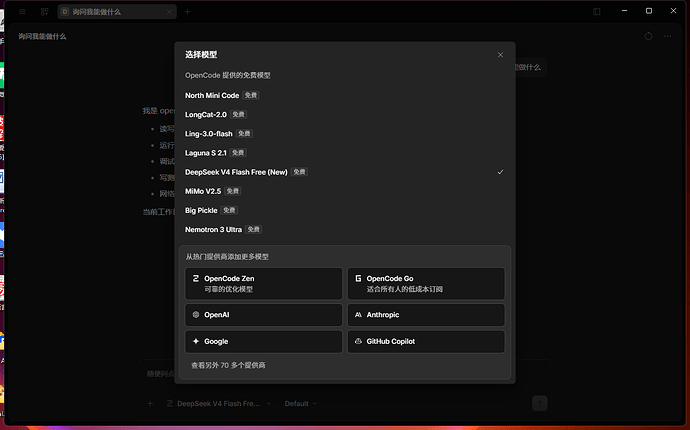Viewport: 690px width, 430px height.
Task: Close the 选择模型 dialog
Action: click(500, 55)
